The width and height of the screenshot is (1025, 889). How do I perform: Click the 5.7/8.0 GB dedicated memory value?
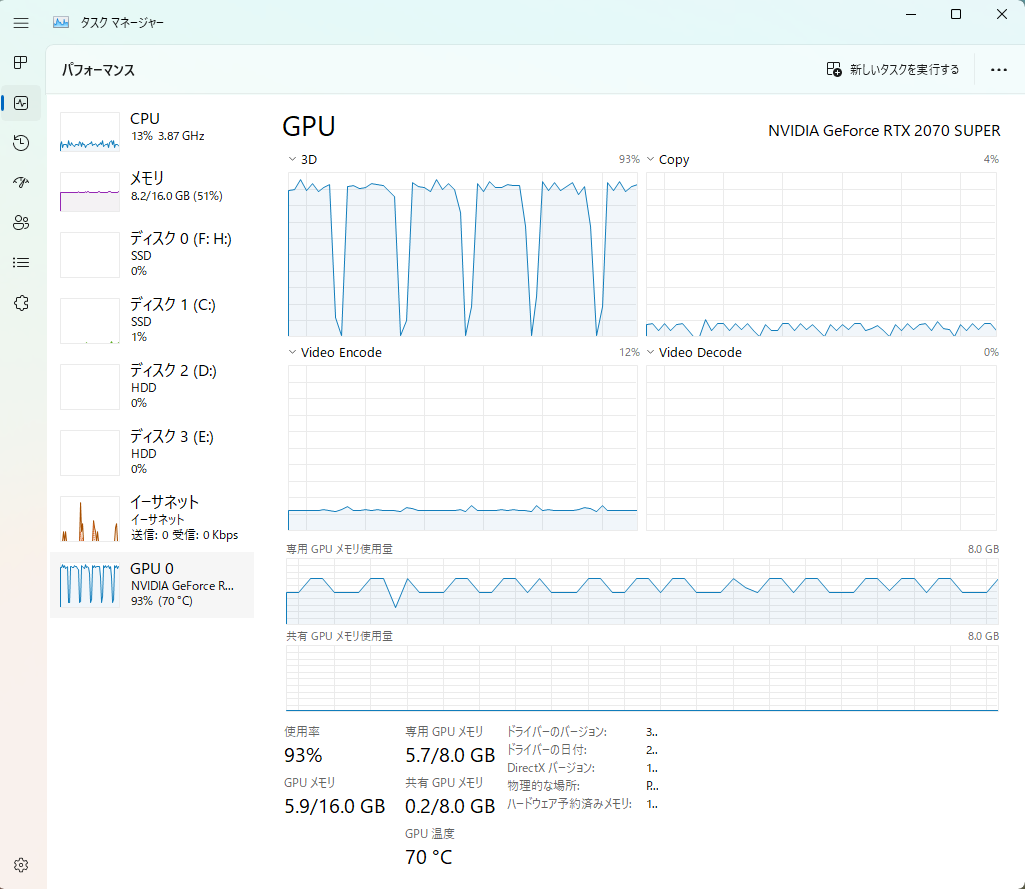coord(450,756)
